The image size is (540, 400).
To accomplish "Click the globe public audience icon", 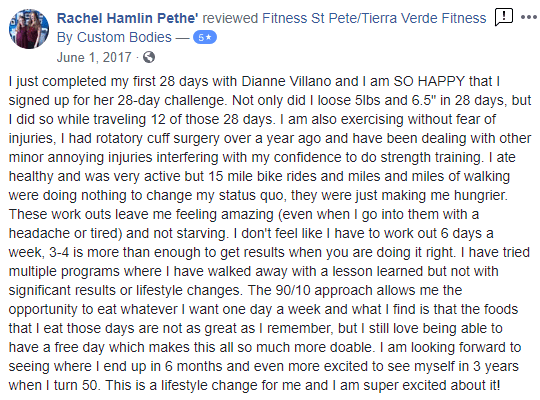I will point(149,57).
